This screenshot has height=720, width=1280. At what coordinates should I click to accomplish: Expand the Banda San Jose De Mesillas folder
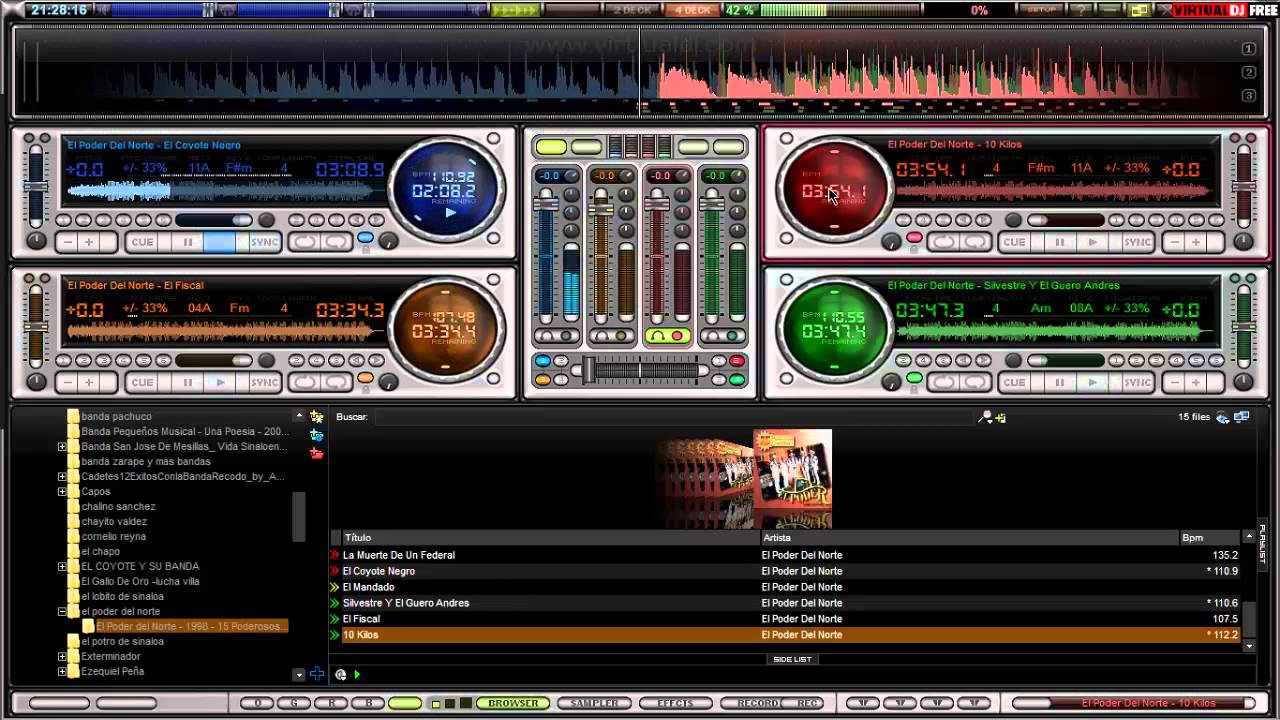coord(62,446)
